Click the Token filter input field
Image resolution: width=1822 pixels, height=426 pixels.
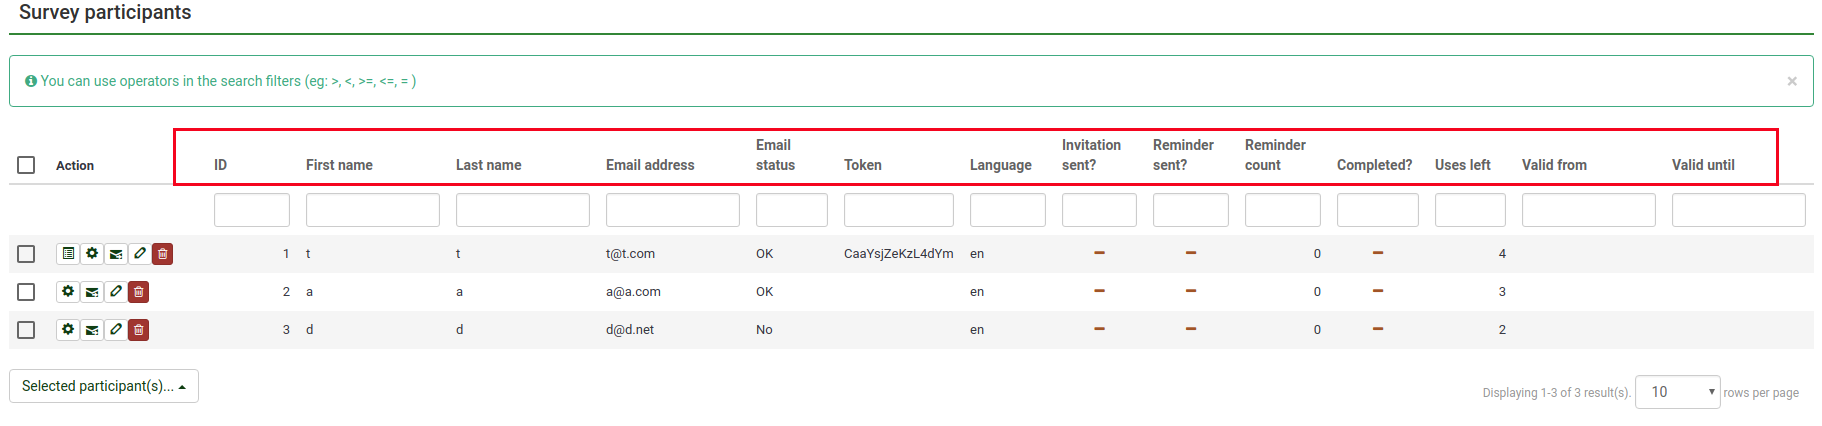898,210
